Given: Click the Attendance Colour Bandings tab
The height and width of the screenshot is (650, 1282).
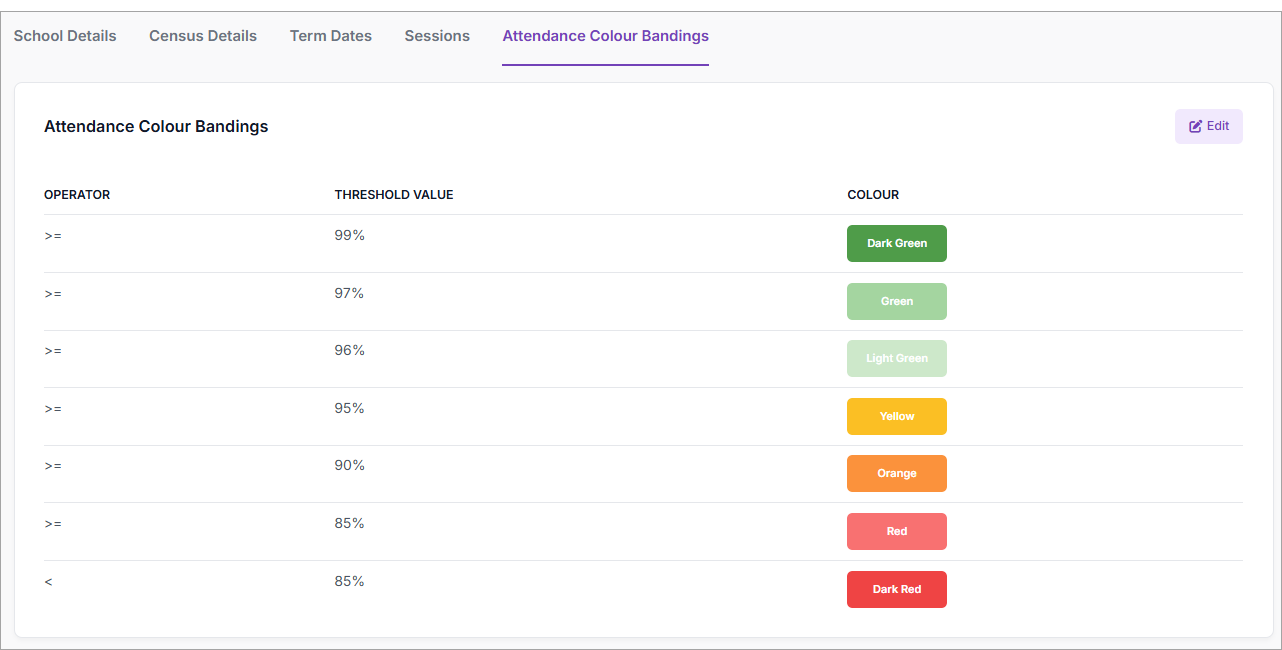Looking at the screenshot, I should (605, 36).
